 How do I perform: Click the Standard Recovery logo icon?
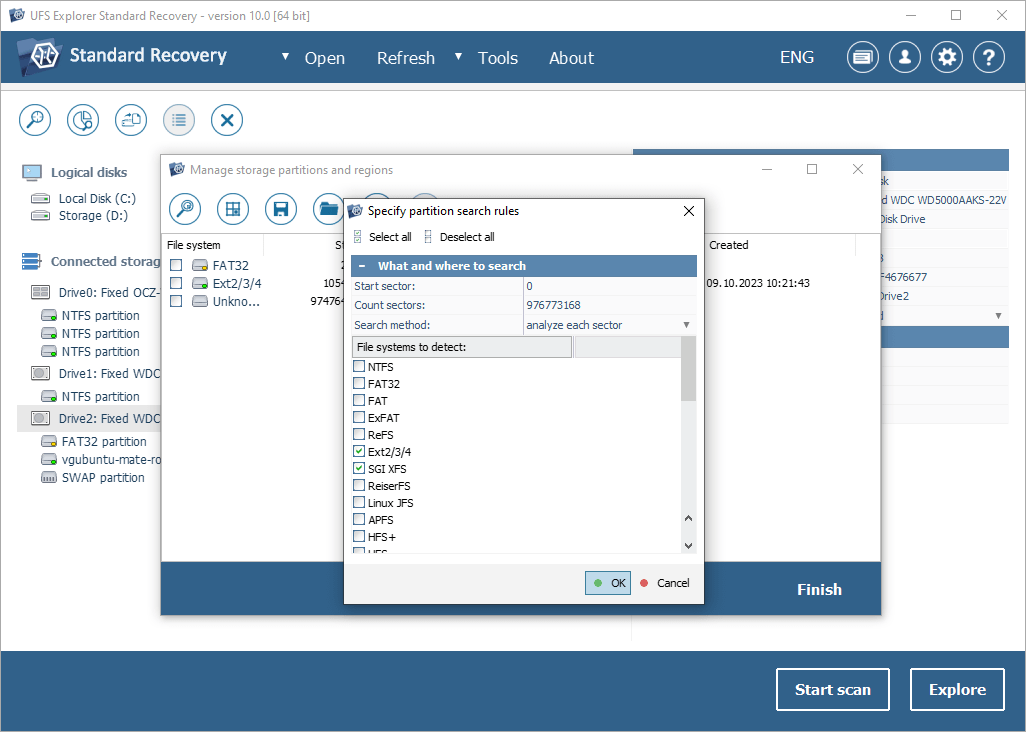[x=40, y=57]
